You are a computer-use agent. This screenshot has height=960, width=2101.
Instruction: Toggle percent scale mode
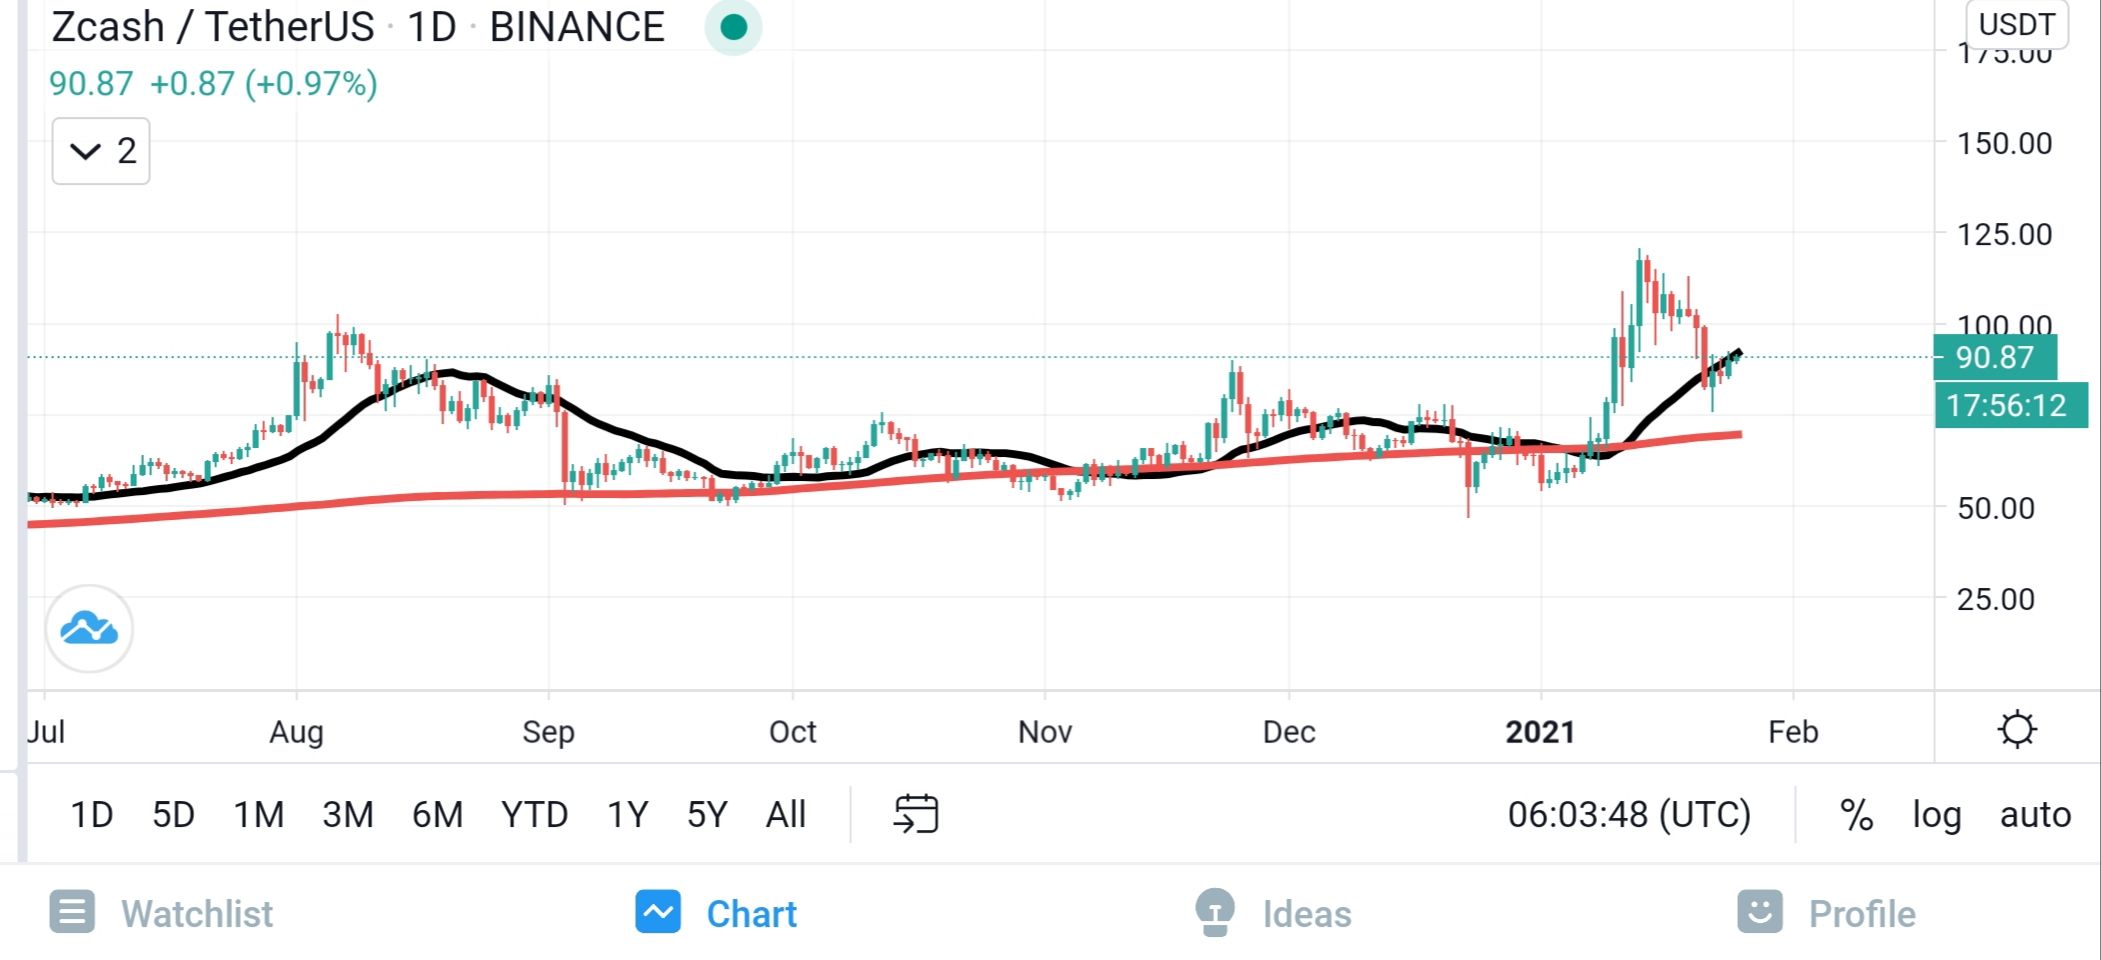pyautogui.click(x=1856, y=815)
